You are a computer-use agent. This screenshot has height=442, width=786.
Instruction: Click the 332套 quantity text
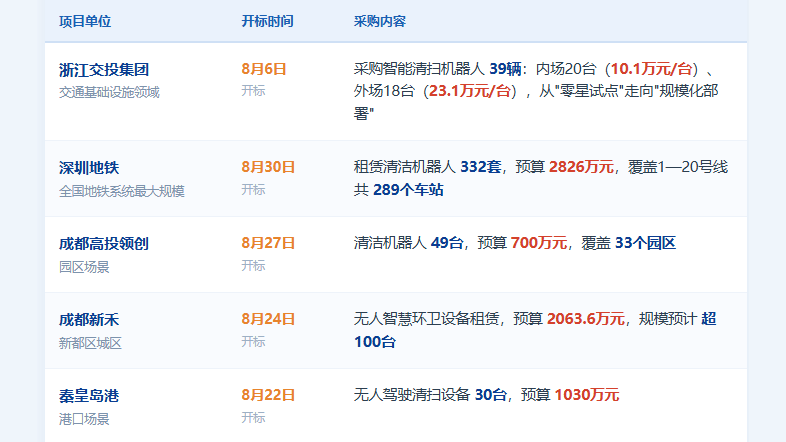pyautogui.click(x=481, y=167)
